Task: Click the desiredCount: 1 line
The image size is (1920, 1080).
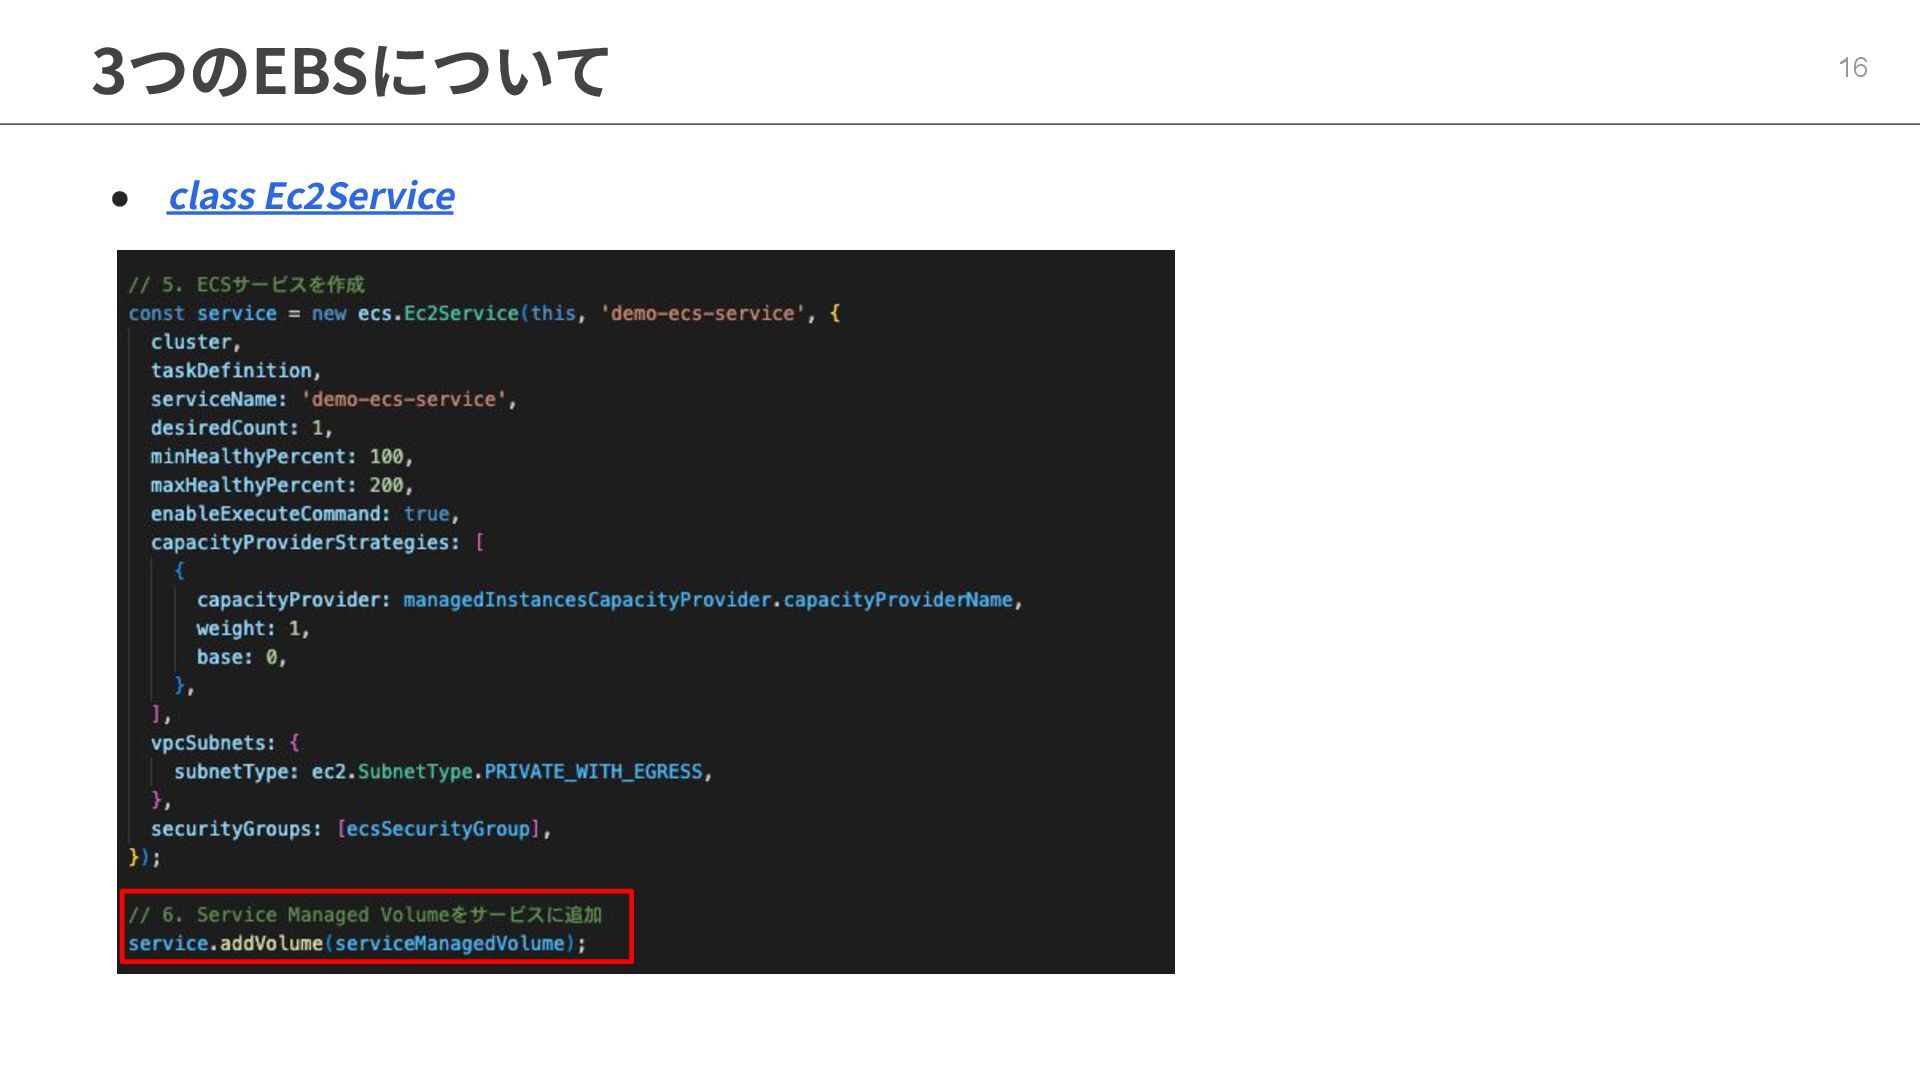Action: (240, 428)
